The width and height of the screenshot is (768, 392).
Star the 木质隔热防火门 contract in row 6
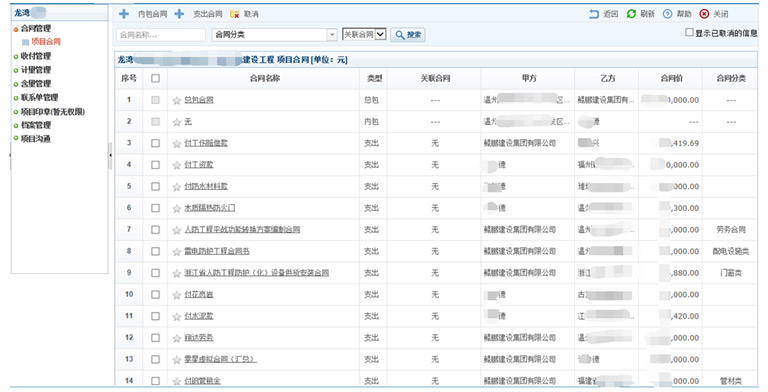coord(177,208)
